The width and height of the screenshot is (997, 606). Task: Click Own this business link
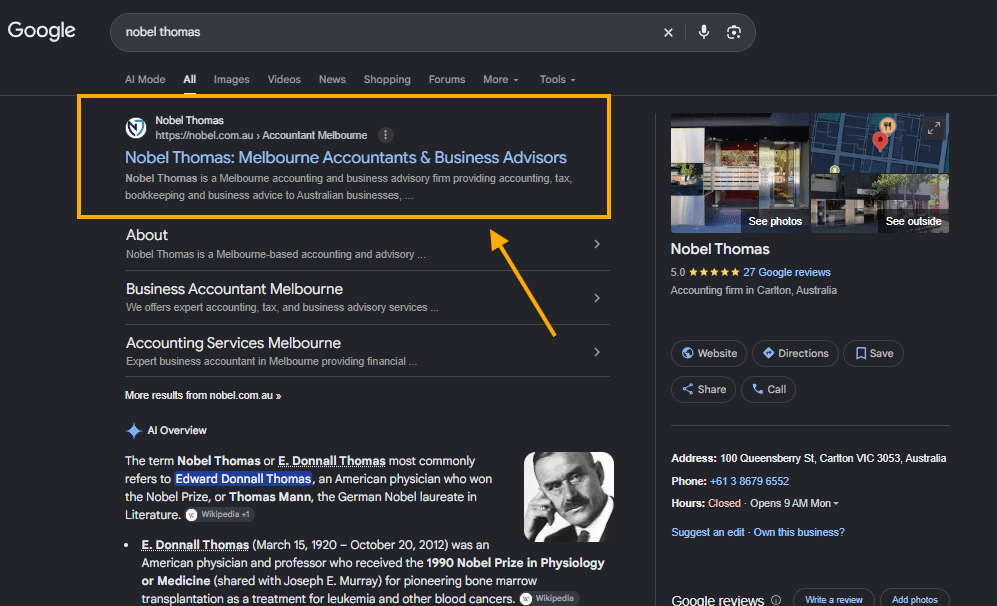799,532
